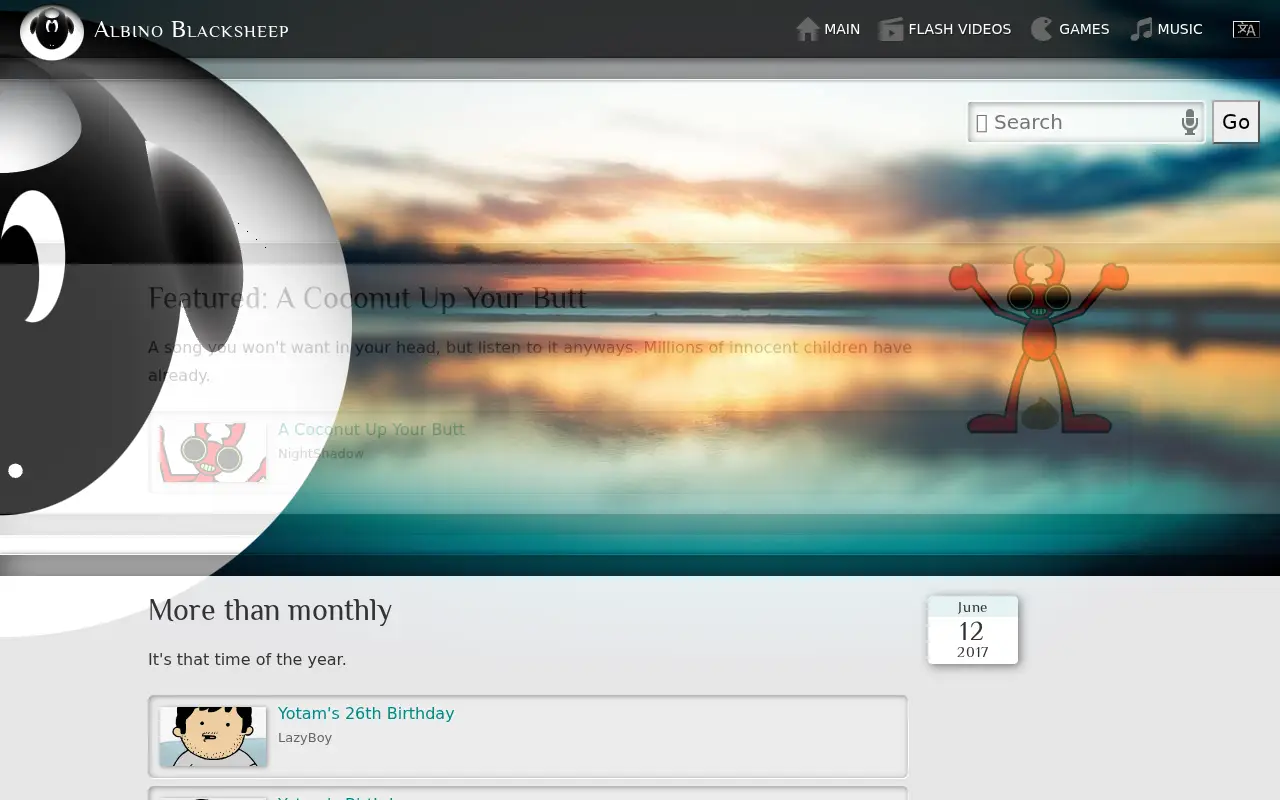1280x800 pixels.
Task: Click the Featured: A Coconut Up Your Butt heading
Action: [367, 298]
